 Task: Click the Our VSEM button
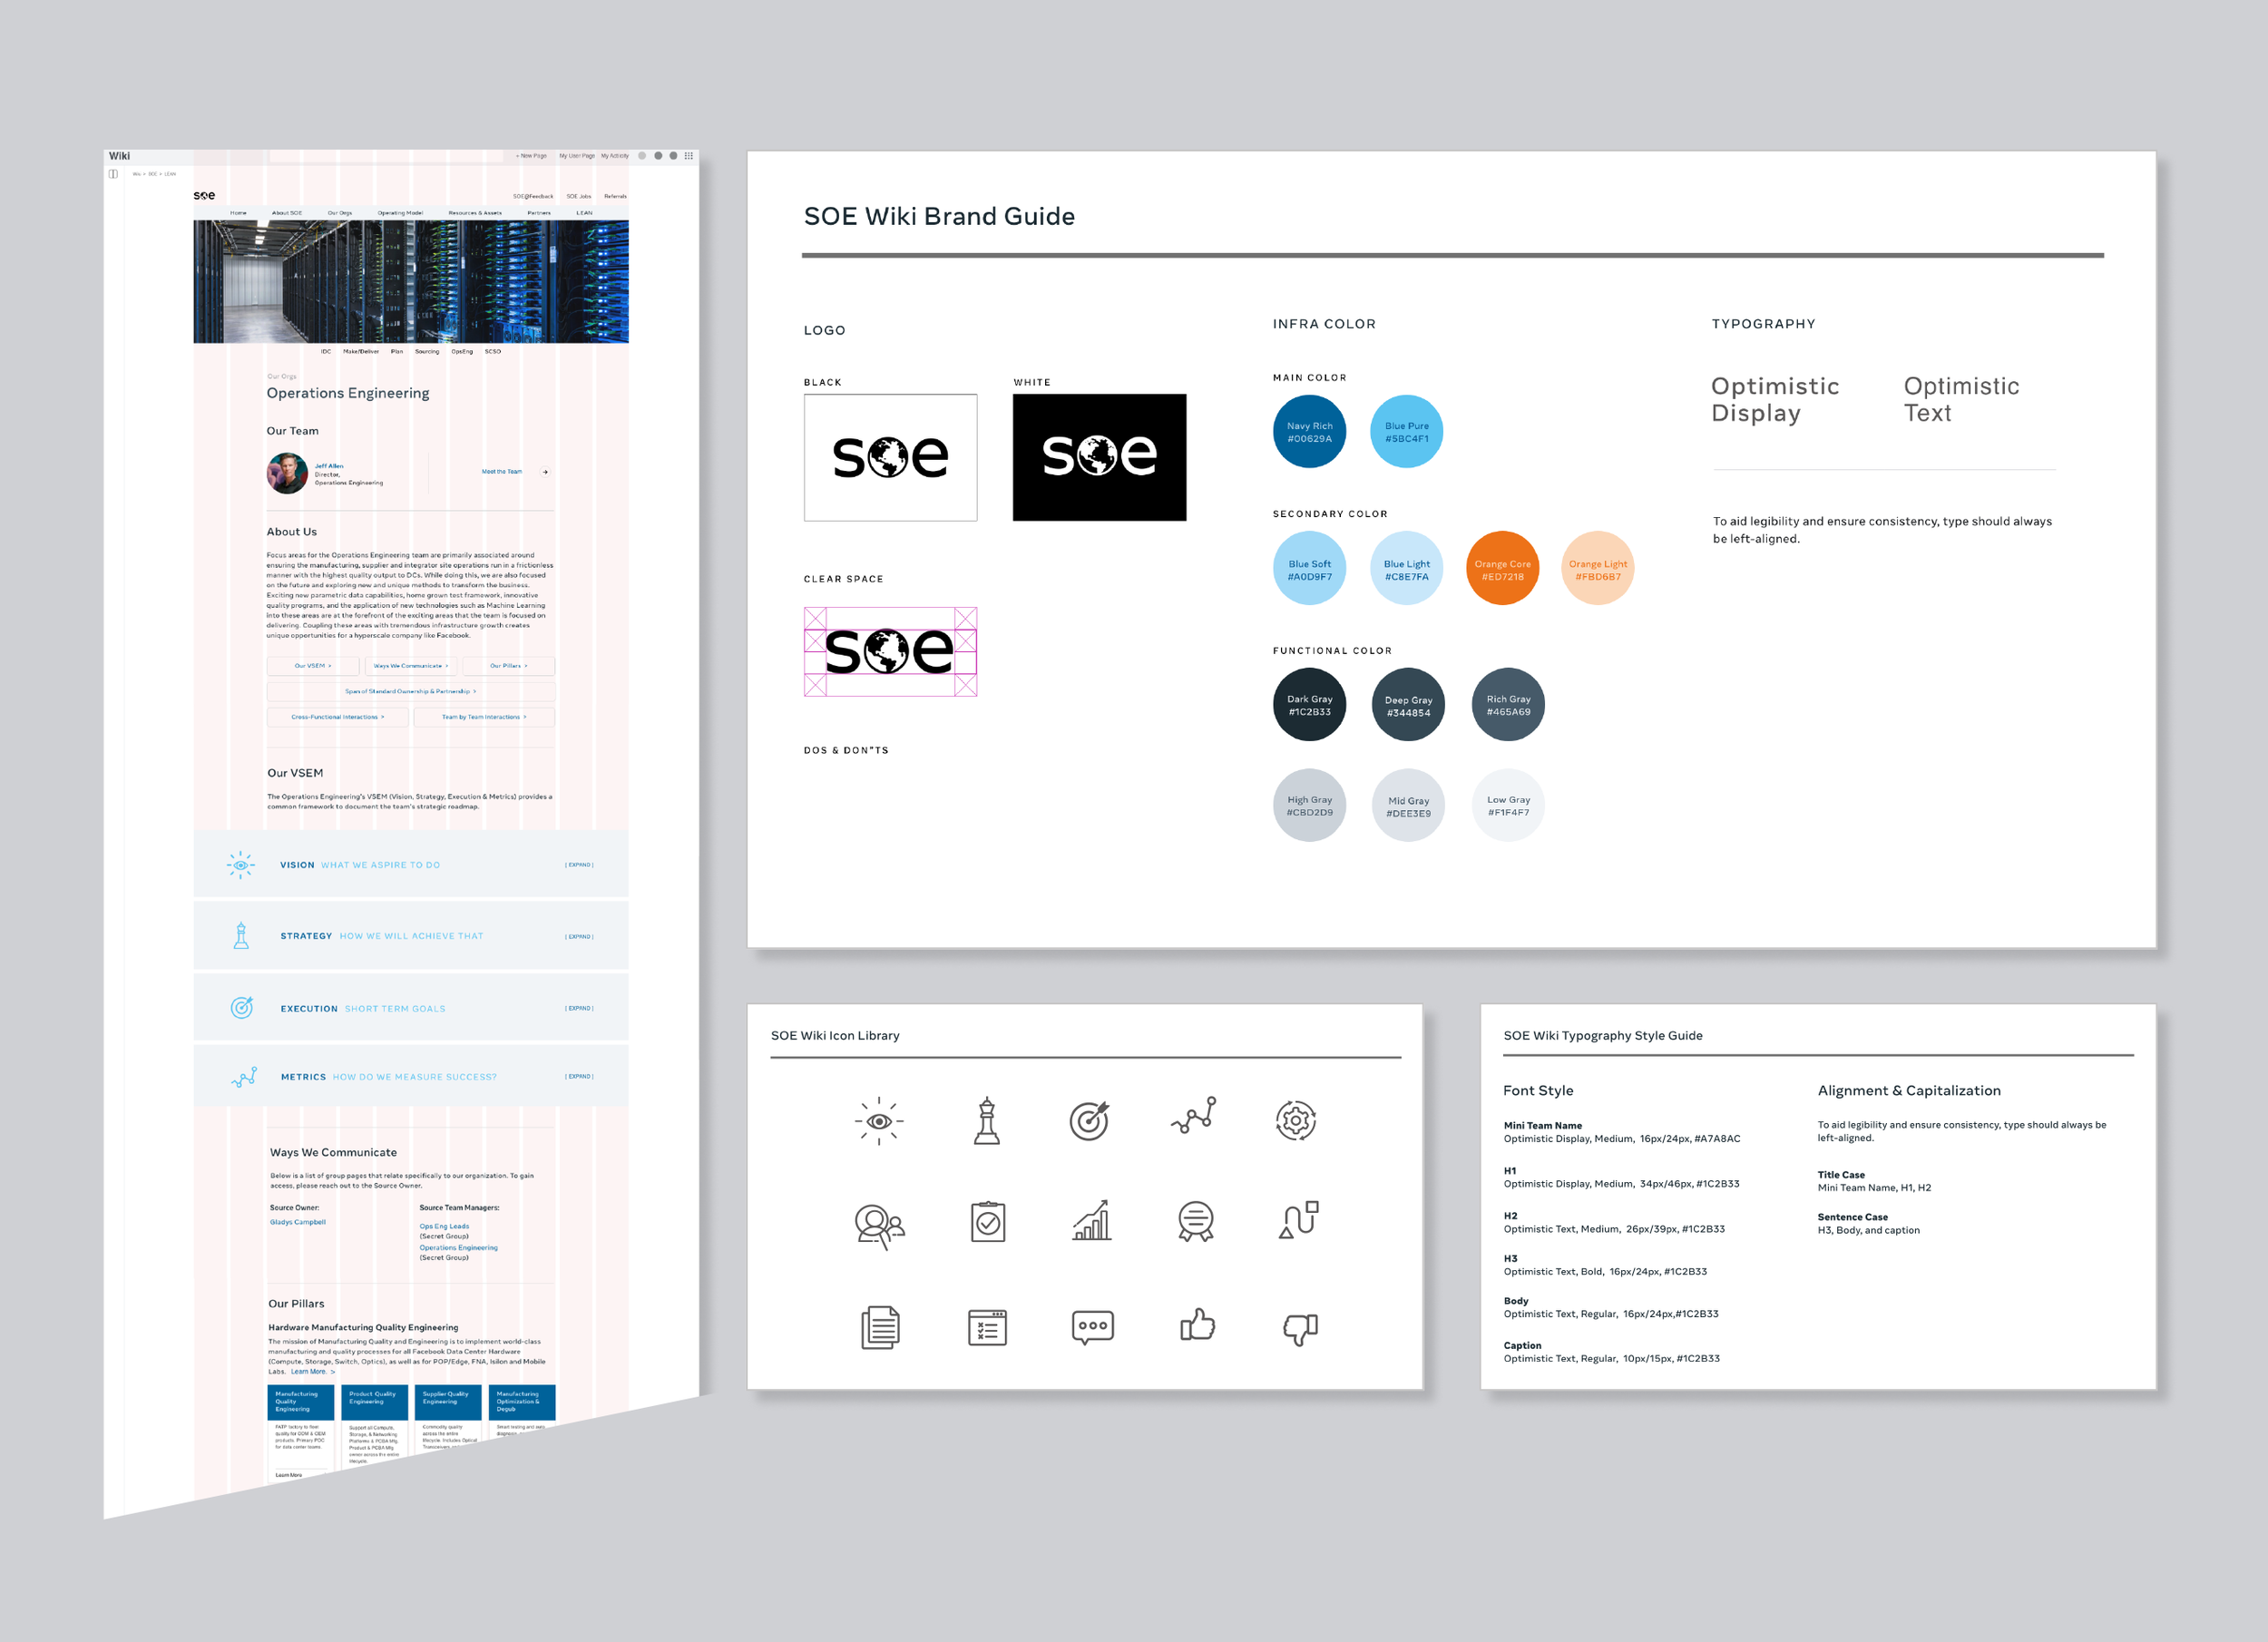click(x=312, y=666)
